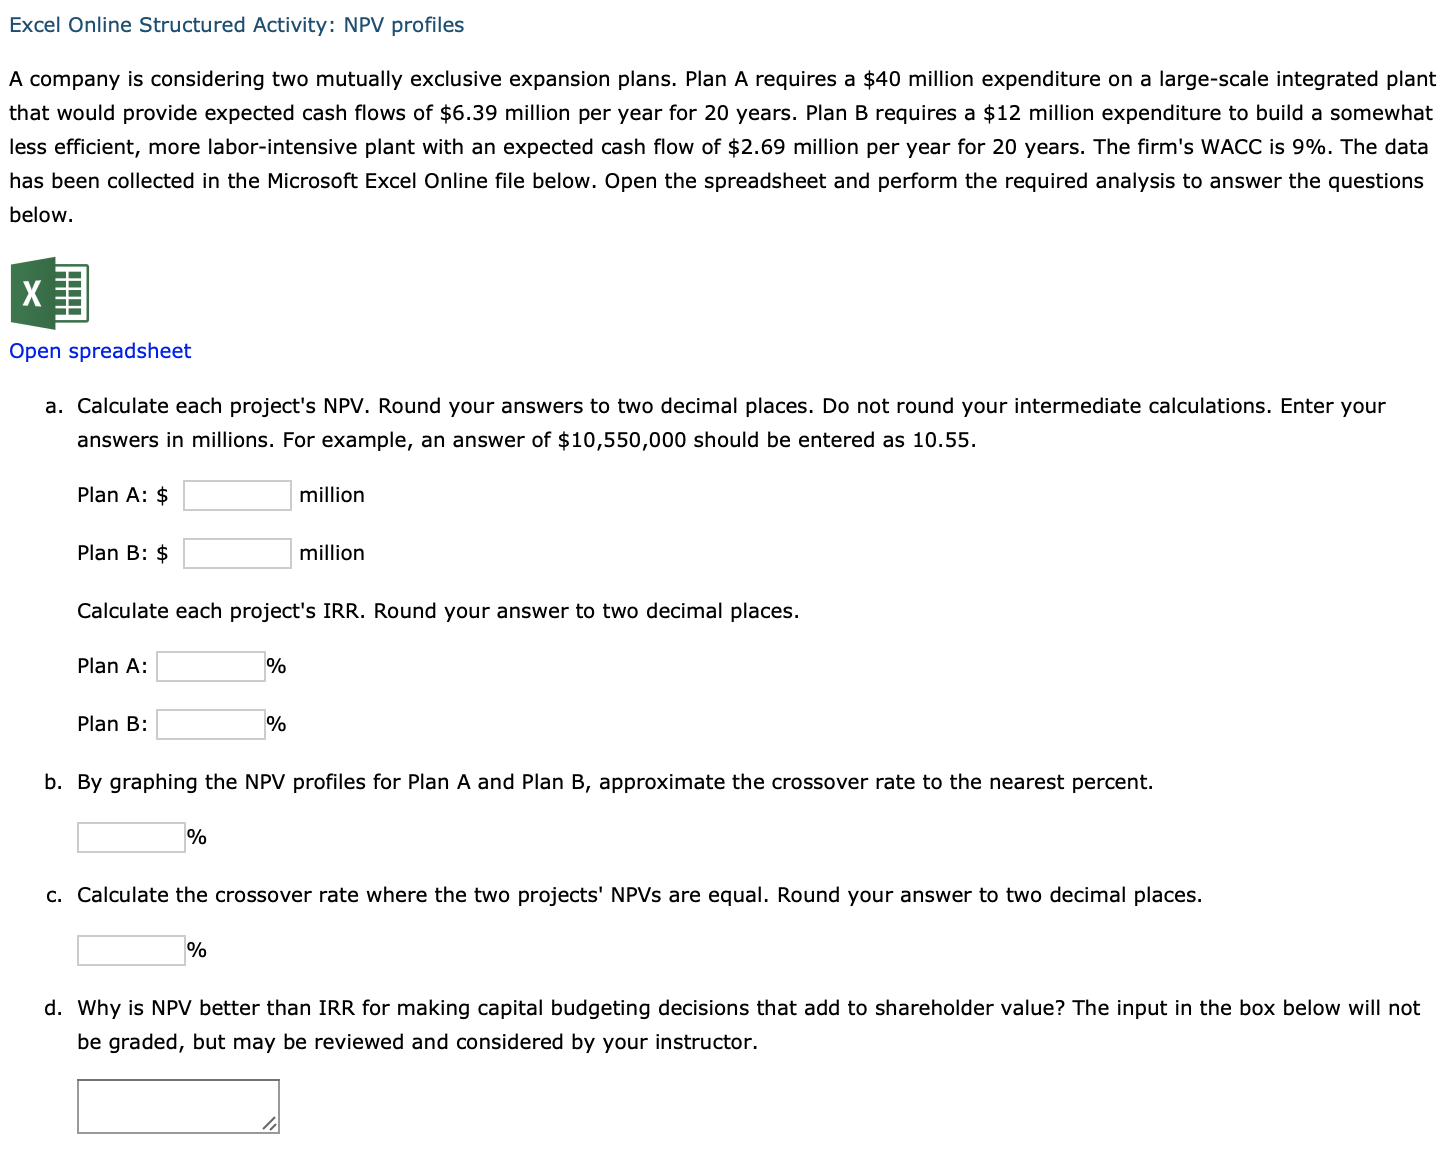Click the crossover rate field under part b
The height and width of the screenshot is (1152, 1444).
point(130,837)
